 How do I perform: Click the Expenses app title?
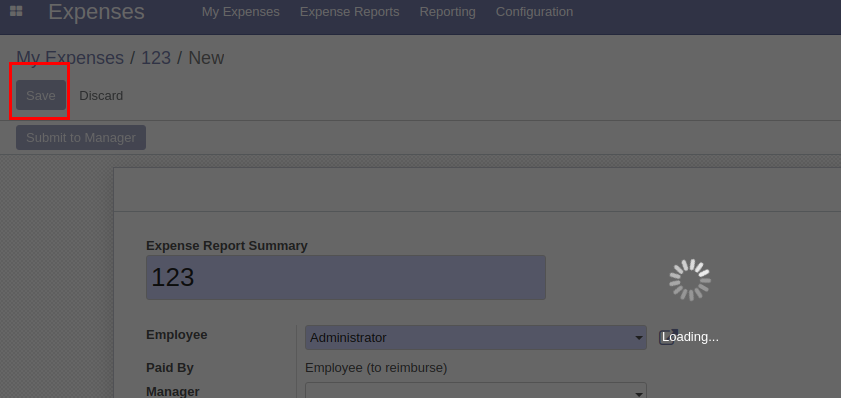pos(97,12)
